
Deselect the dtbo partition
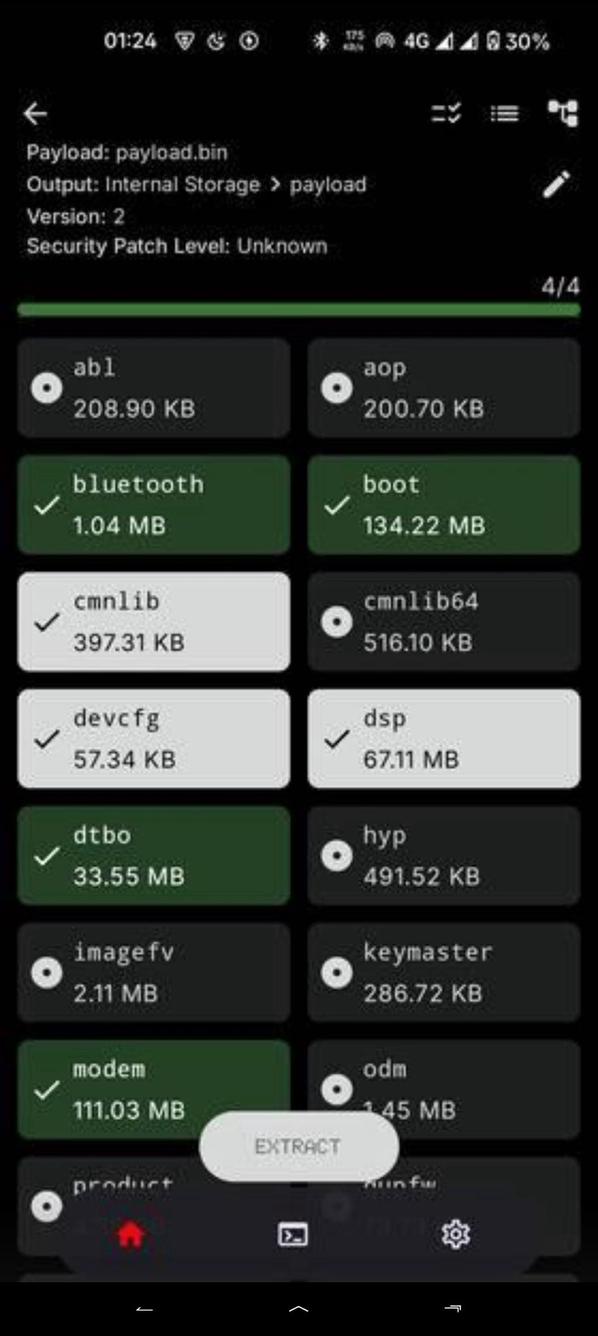click(x=152, y=855)
